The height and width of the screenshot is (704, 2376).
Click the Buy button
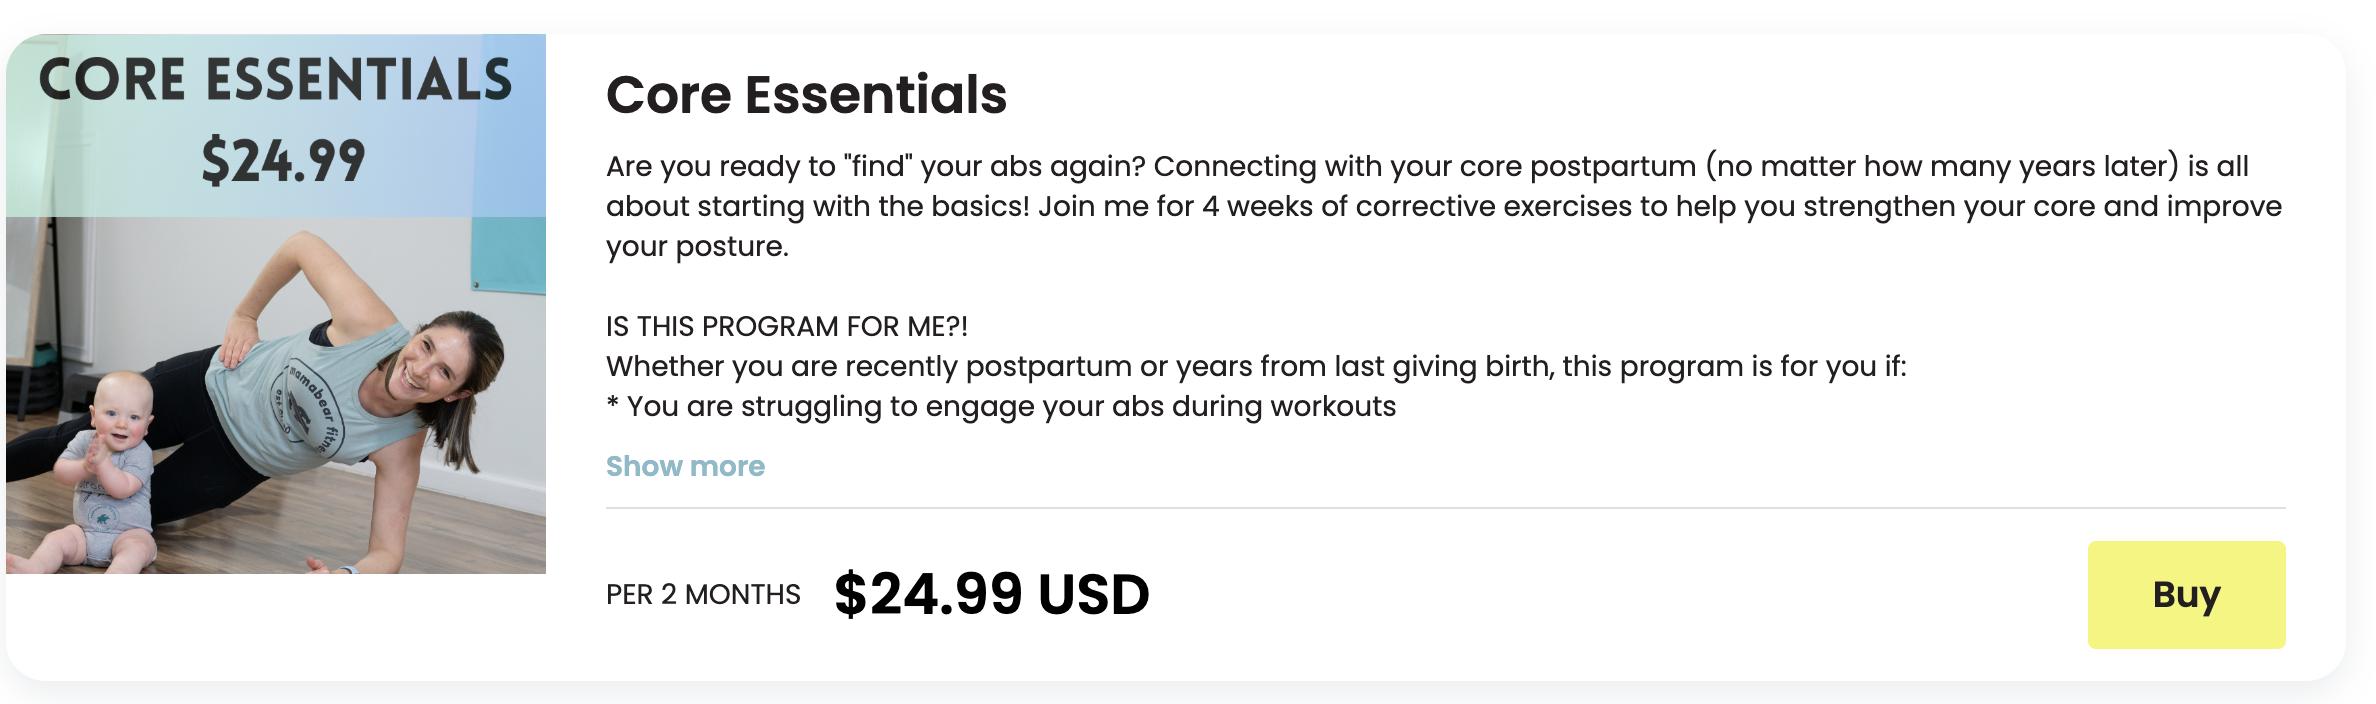(x=2186, y=595)
